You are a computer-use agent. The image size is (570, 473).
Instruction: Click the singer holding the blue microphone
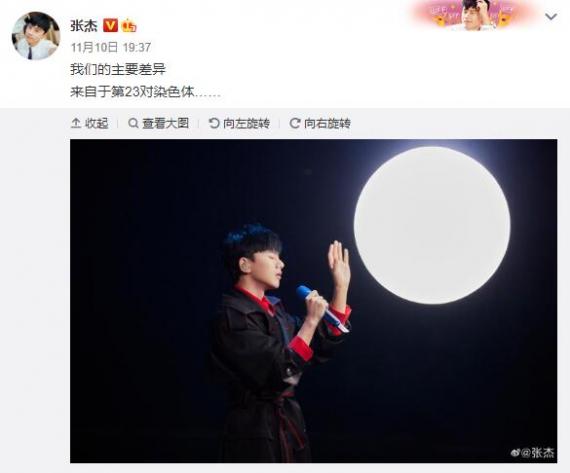[x=282, y=342]
